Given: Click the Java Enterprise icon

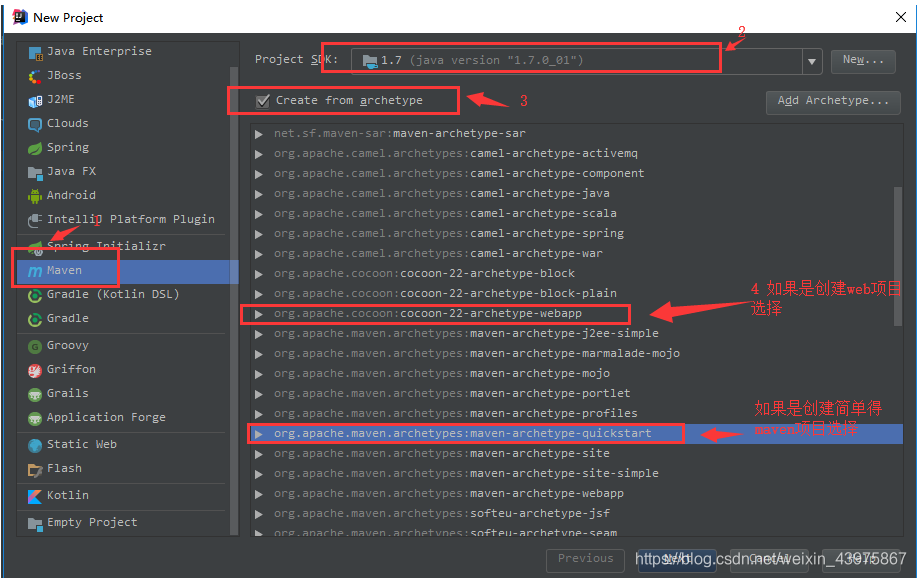Looking at the screenshot, I should tap(35, 53).
